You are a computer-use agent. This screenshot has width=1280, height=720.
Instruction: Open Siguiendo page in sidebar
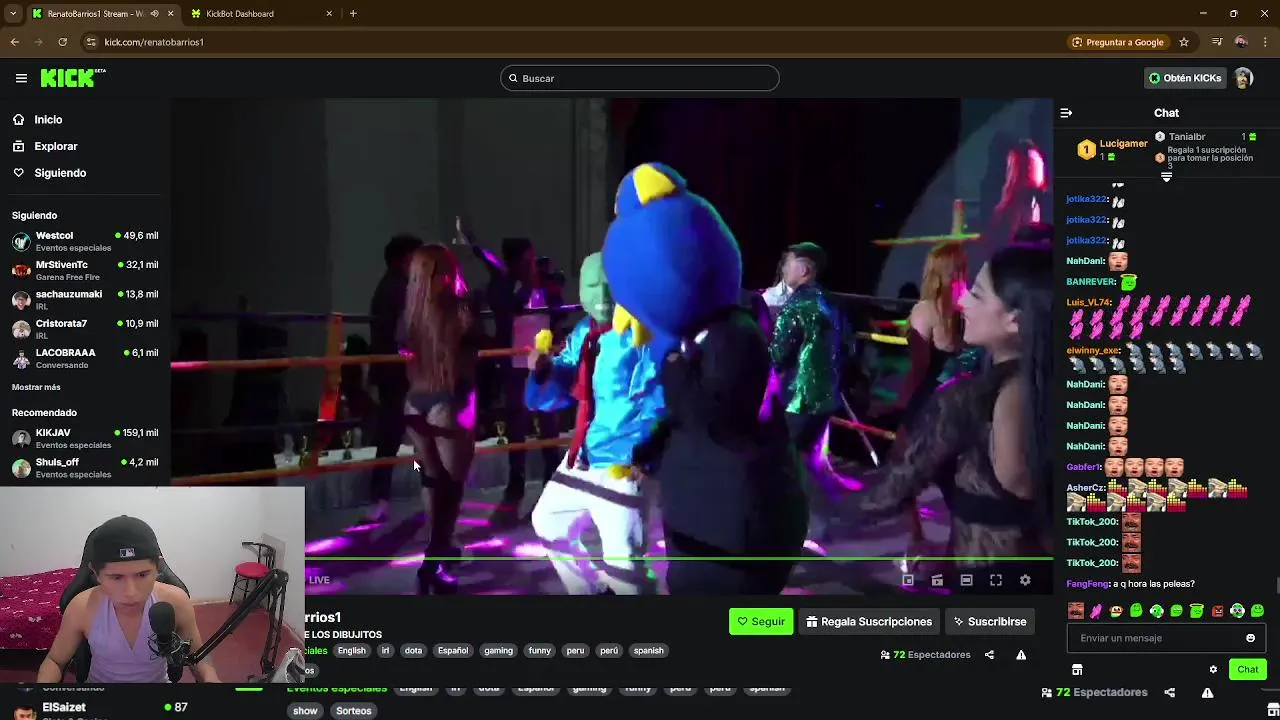pos(60,173)
